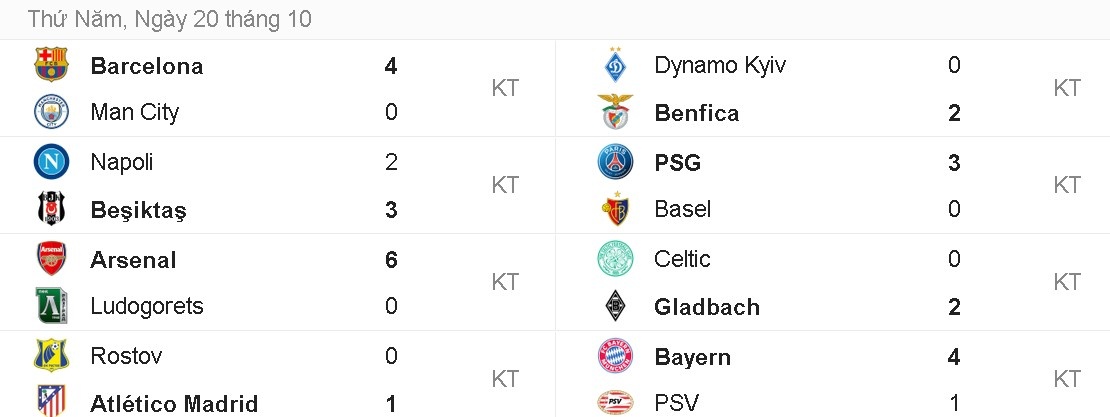Click the Dynamo Kyiv club logo
This screenshot has width=1110, height=417.
(615, 65)
